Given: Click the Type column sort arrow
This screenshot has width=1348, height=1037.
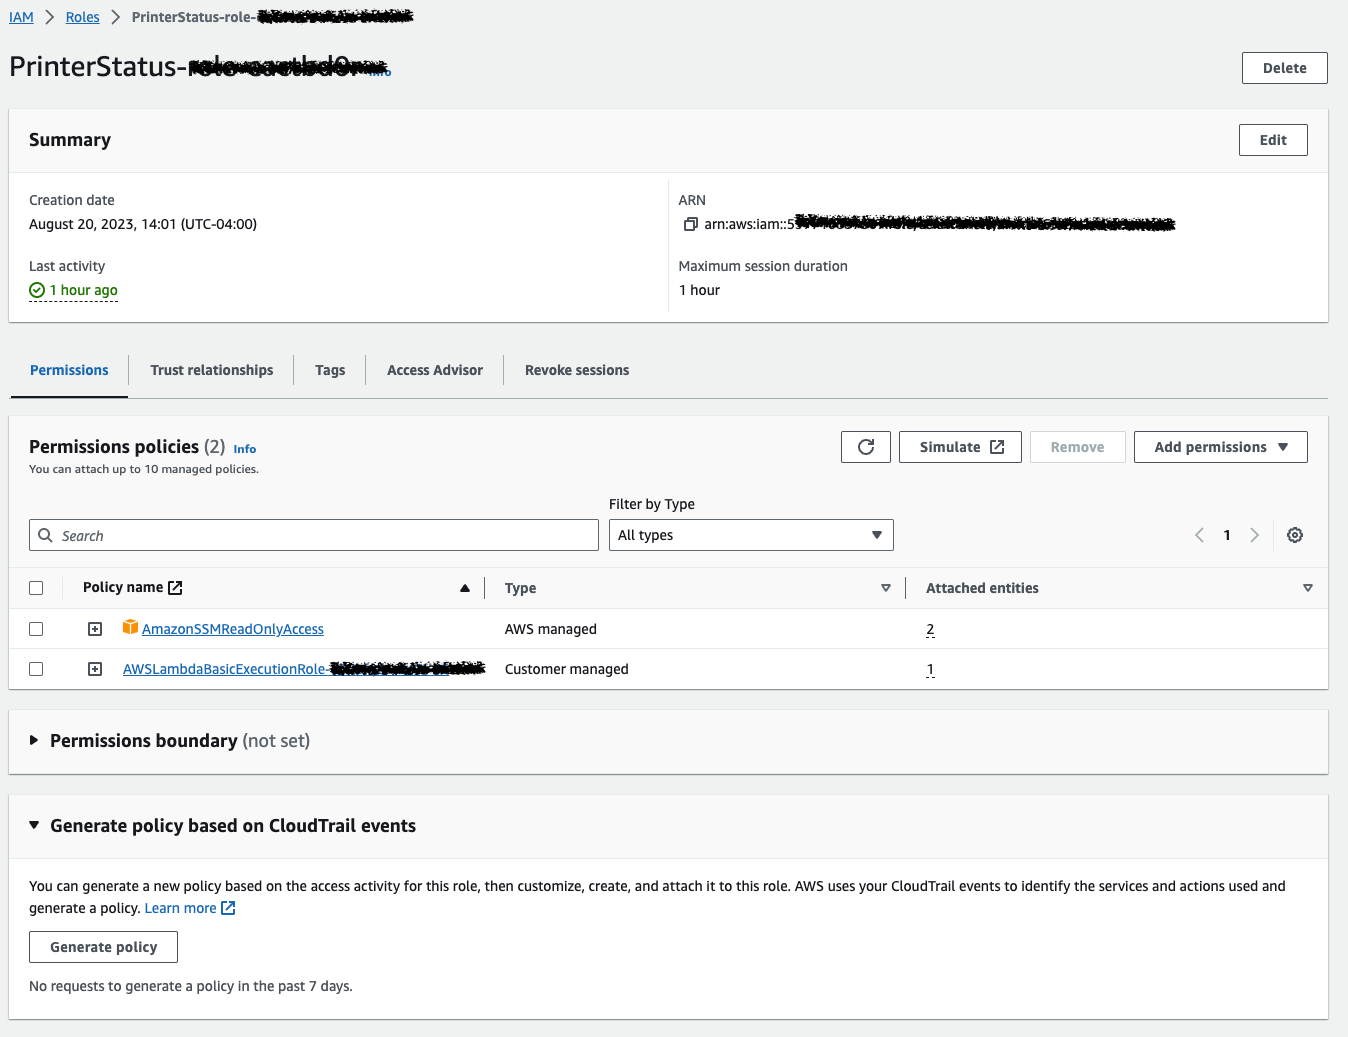Looking at the screenshot, I should point(885,588).
